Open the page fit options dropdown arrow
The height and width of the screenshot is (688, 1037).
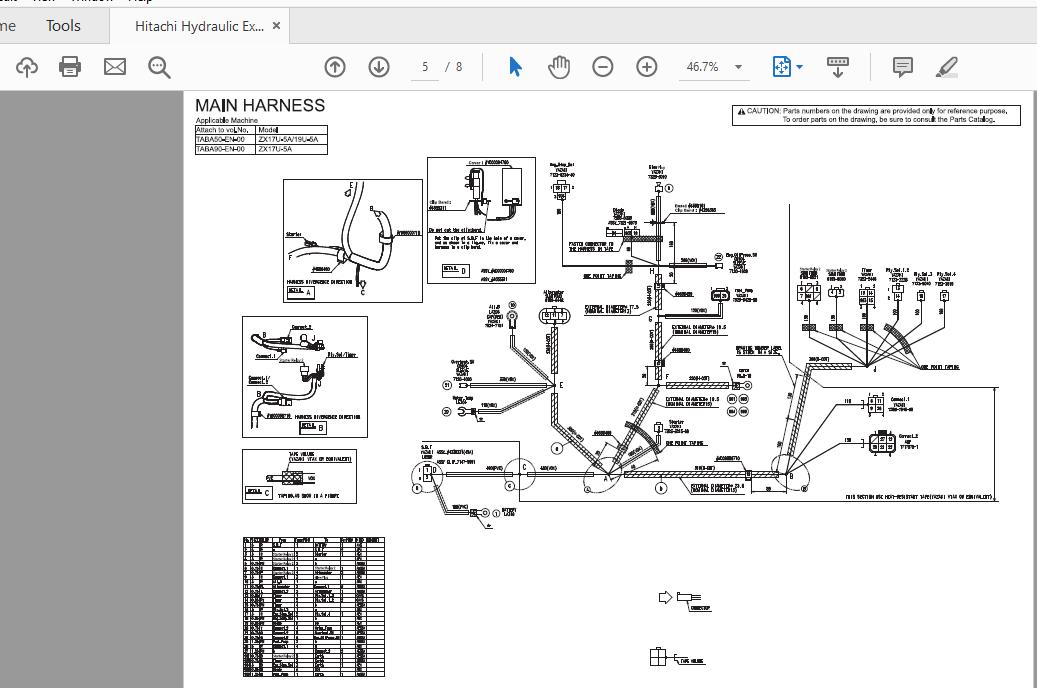[800, 67]
